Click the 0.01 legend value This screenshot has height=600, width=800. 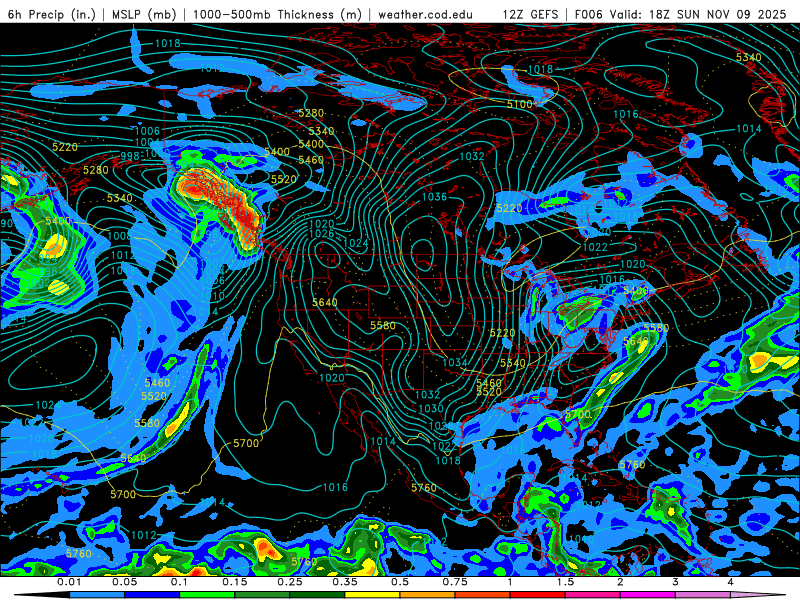pyautogui.click(x=69, y=582)
